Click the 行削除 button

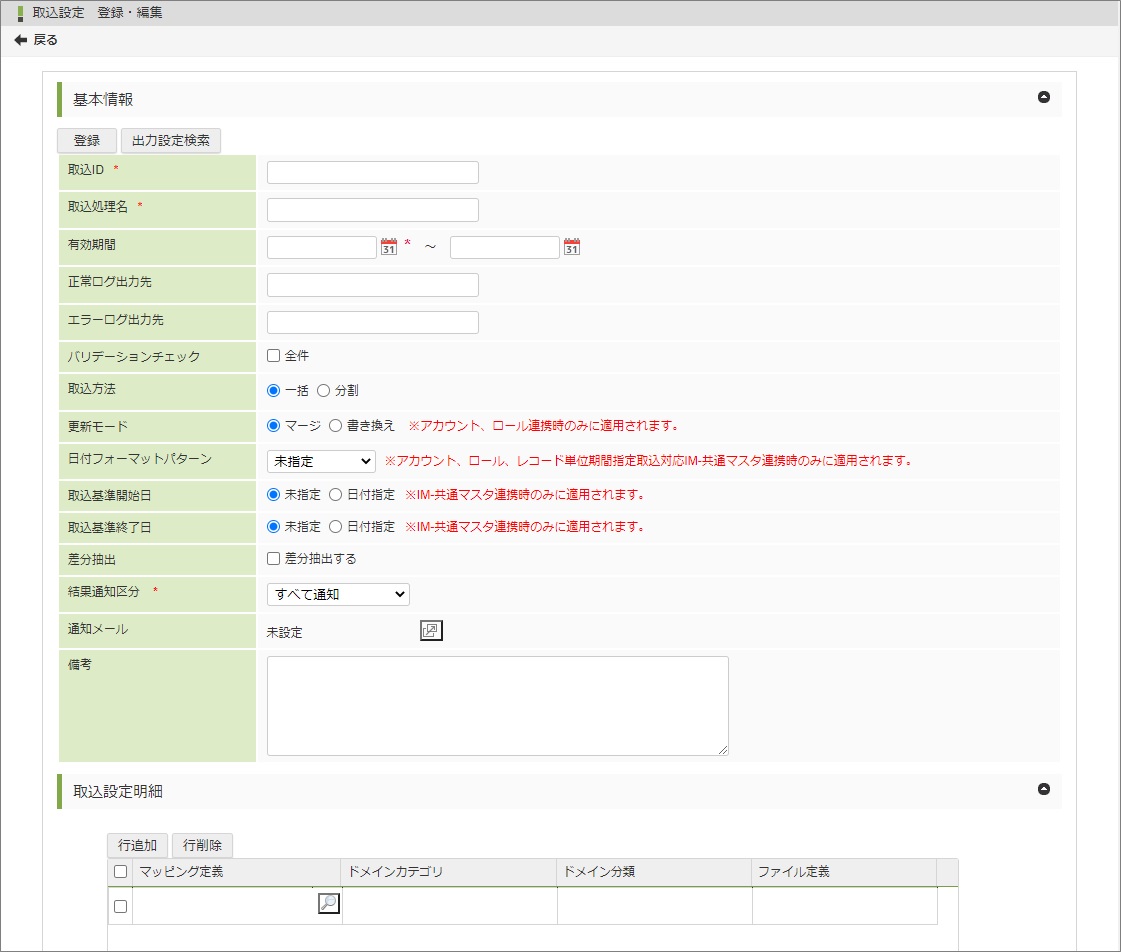(202, 845)
